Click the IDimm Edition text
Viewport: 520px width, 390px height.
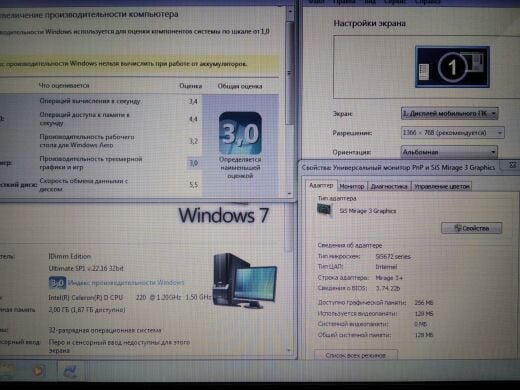click(x=70, y=256)
